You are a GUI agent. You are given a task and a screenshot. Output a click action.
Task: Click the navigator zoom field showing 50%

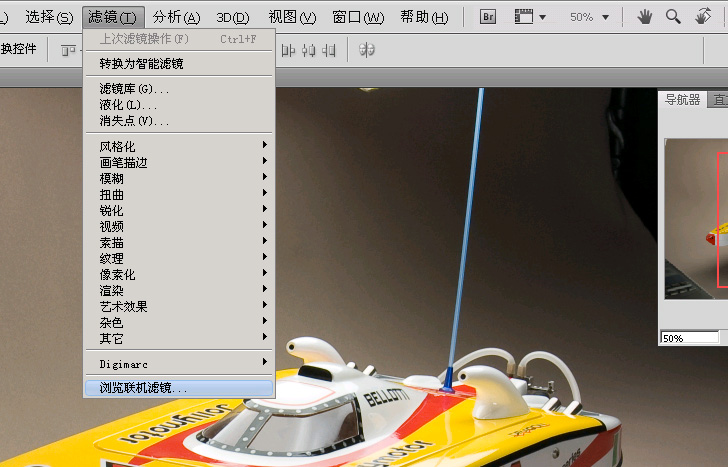pyautogui.click(x=689, y=337)
